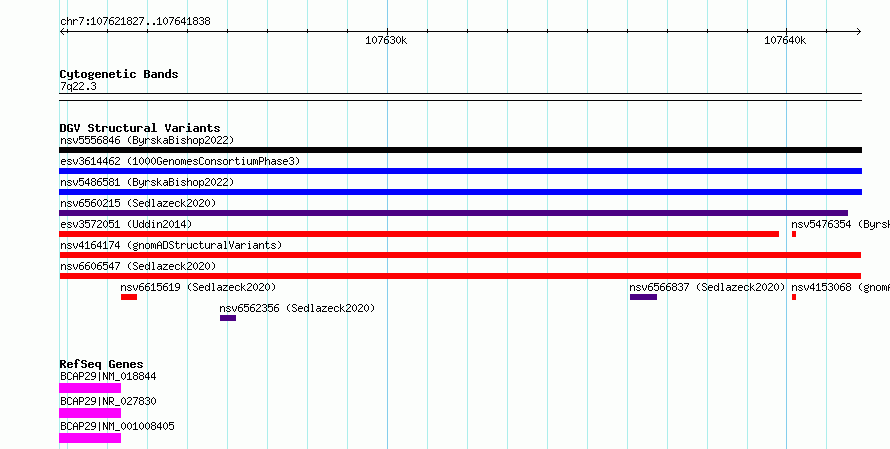The image size is (890, 449).
Task: Click the small red nsv4153068 variant mark
Action: click(794, 297)
